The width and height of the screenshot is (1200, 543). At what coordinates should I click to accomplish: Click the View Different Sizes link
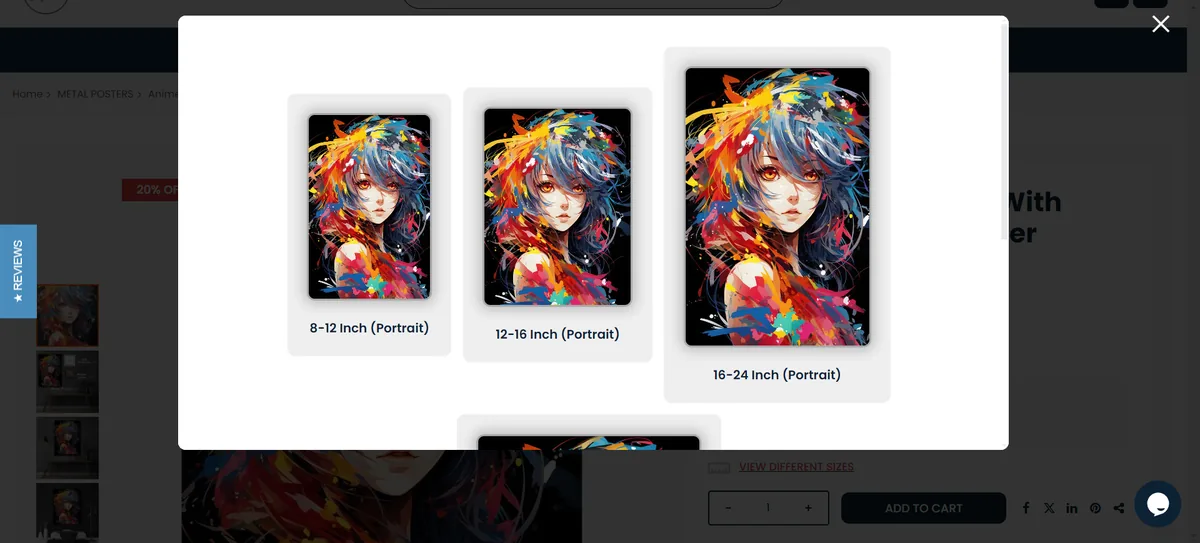tap(796, 467)
